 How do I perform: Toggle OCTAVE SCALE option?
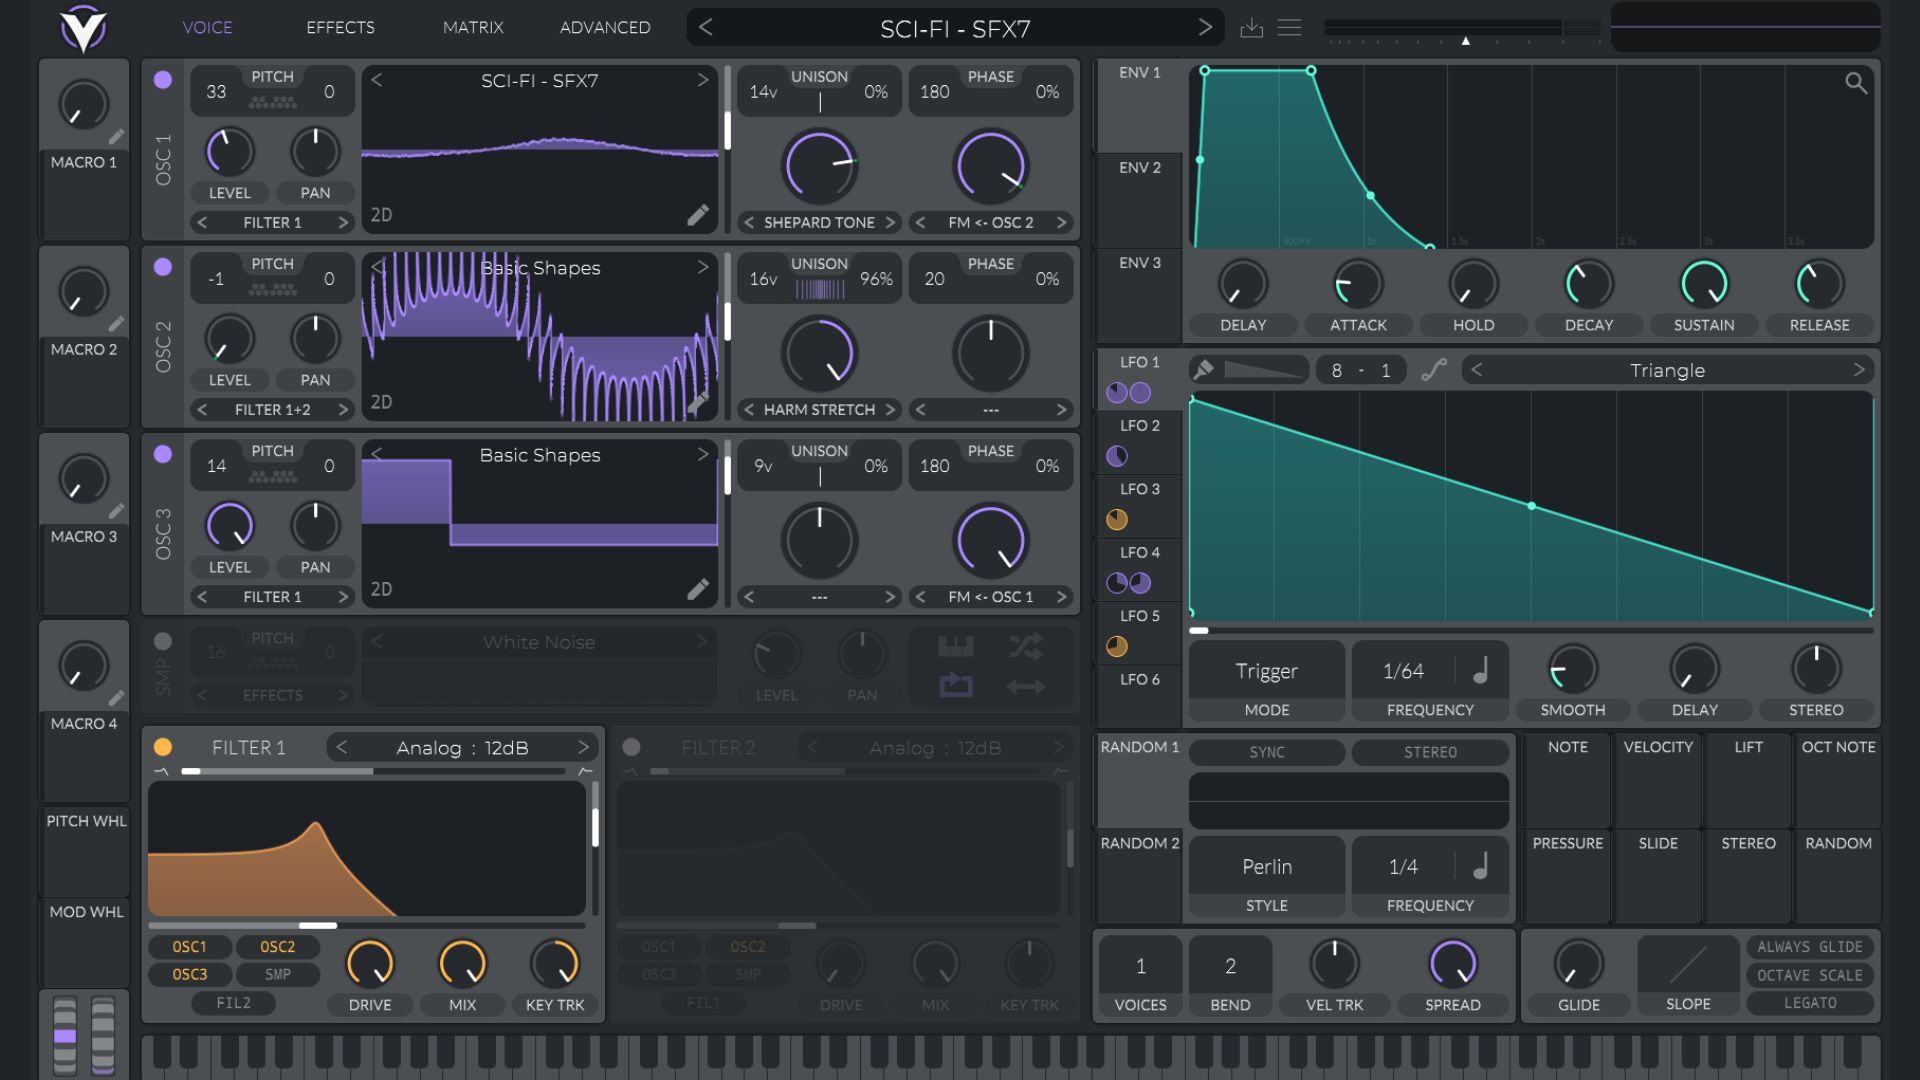pyautogui.click(x=1810, y=975)
